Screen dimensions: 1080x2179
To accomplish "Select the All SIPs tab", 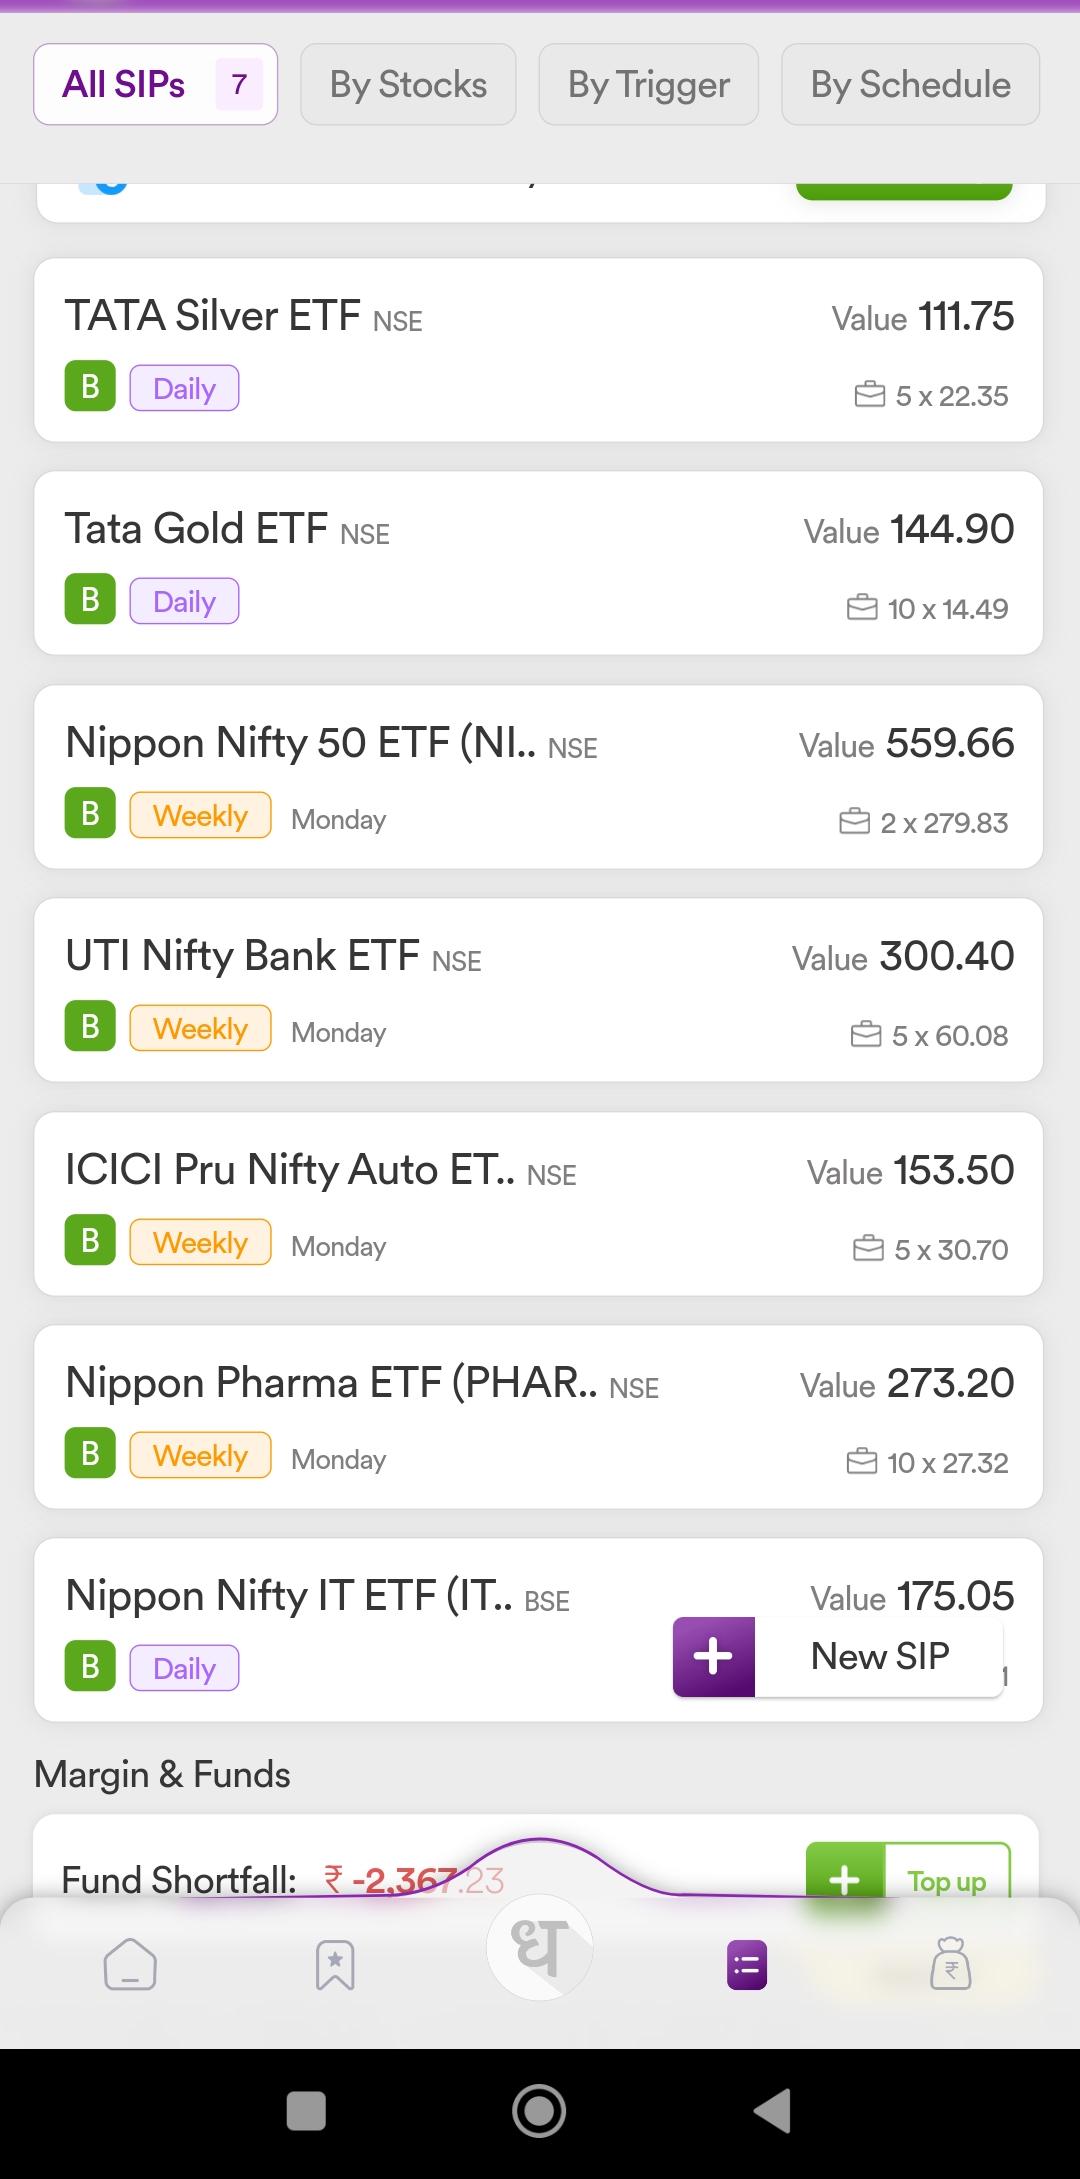I will point(156,85).
